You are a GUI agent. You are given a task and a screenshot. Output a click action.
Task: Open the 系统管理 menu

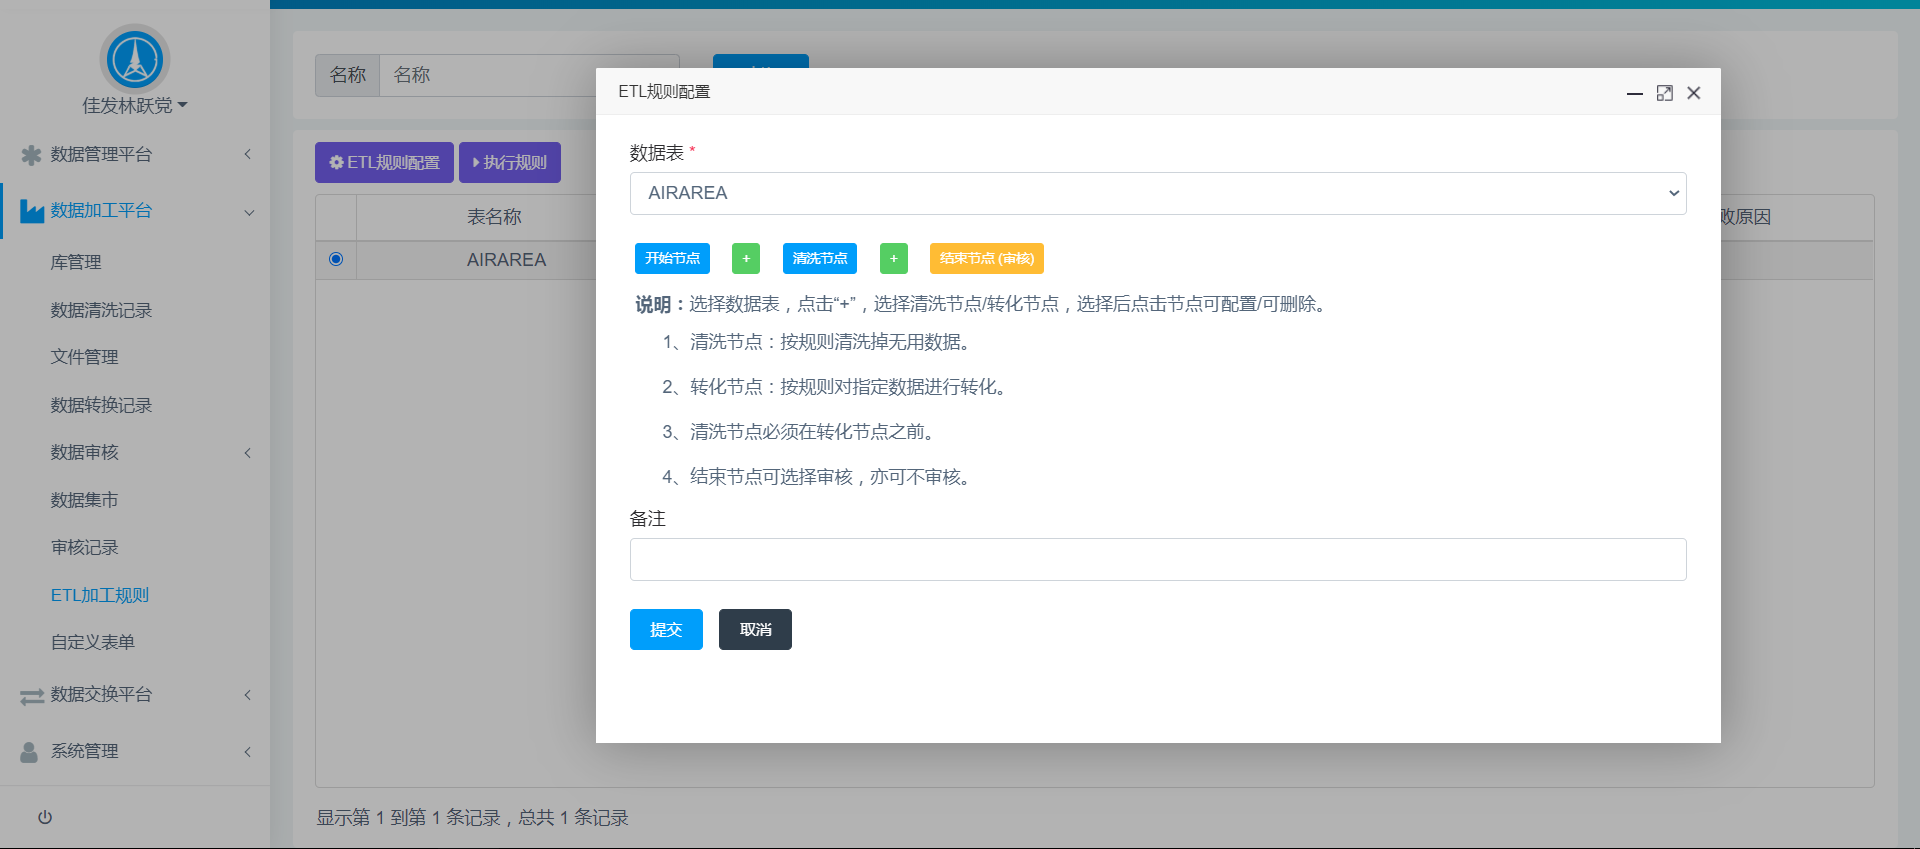[x=134, y=751]
